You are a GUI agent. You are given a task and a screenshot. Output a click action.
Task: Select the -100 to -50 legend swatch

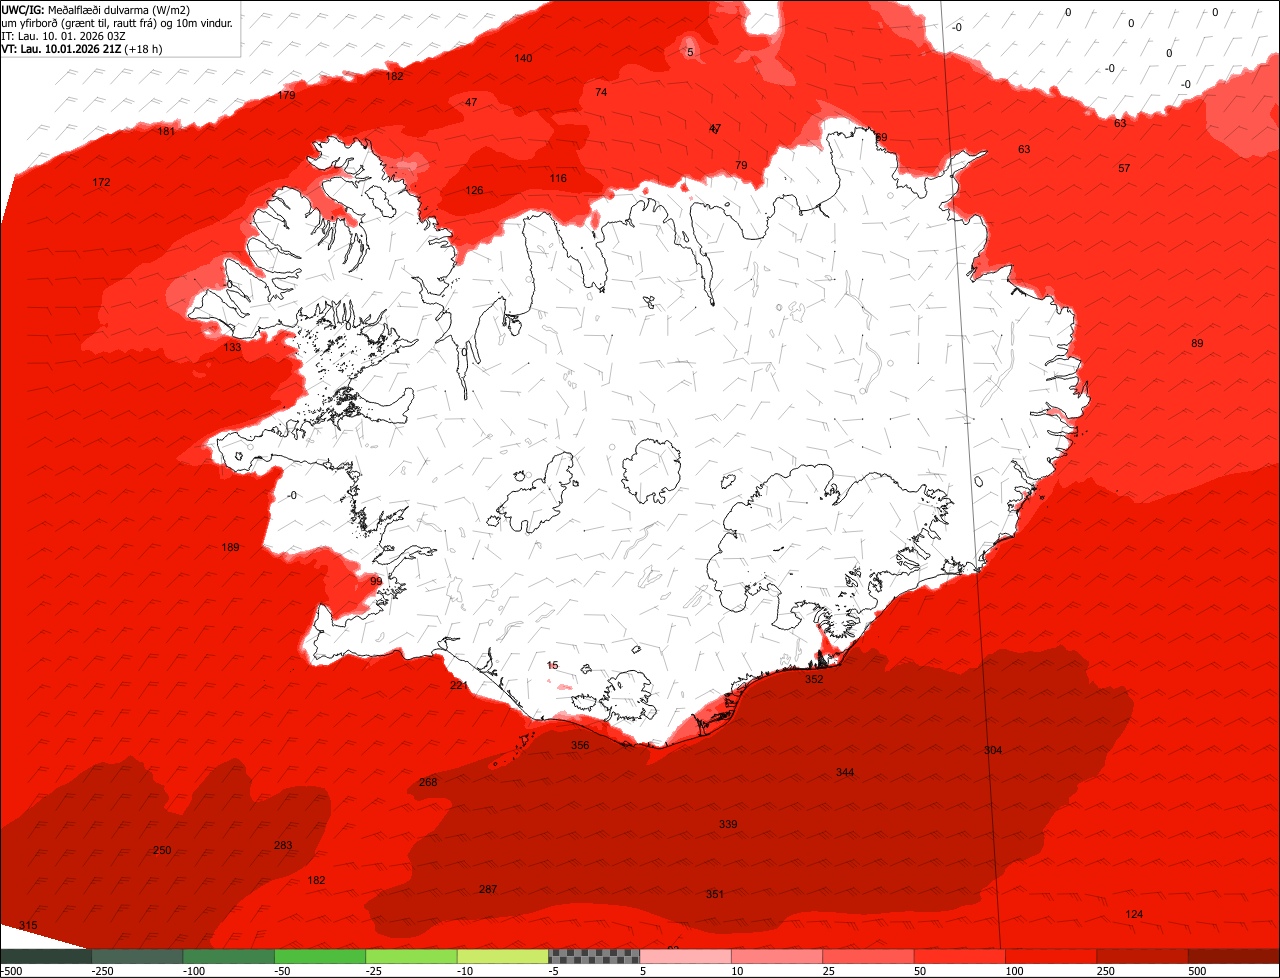[228, 956]
